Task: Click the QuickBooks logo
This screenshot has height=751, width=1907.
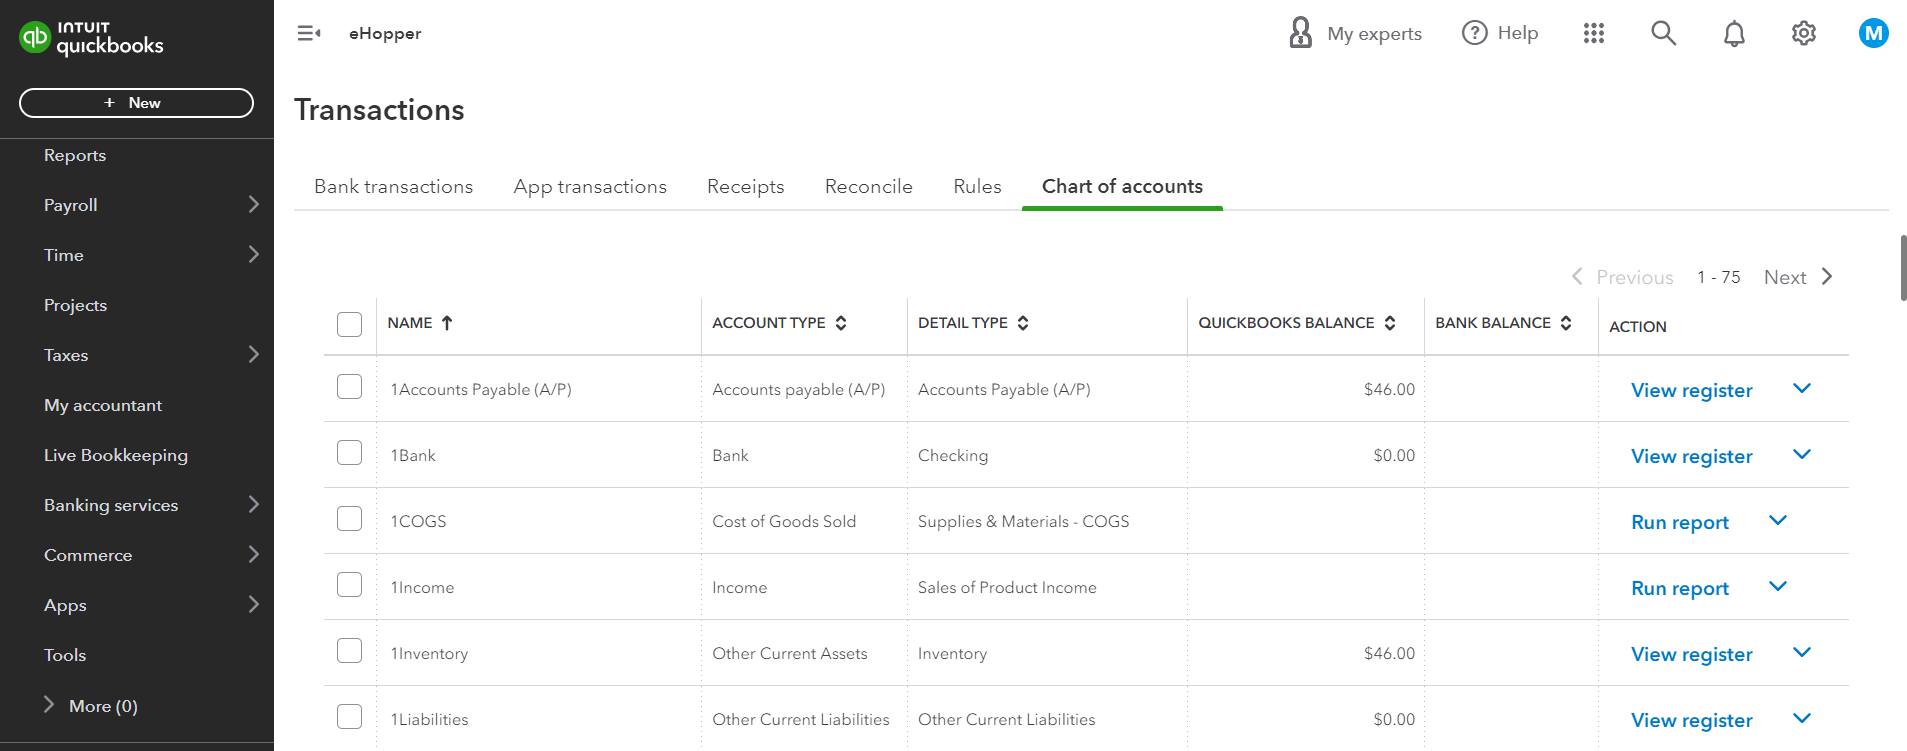Action: (x=91, y=38)
